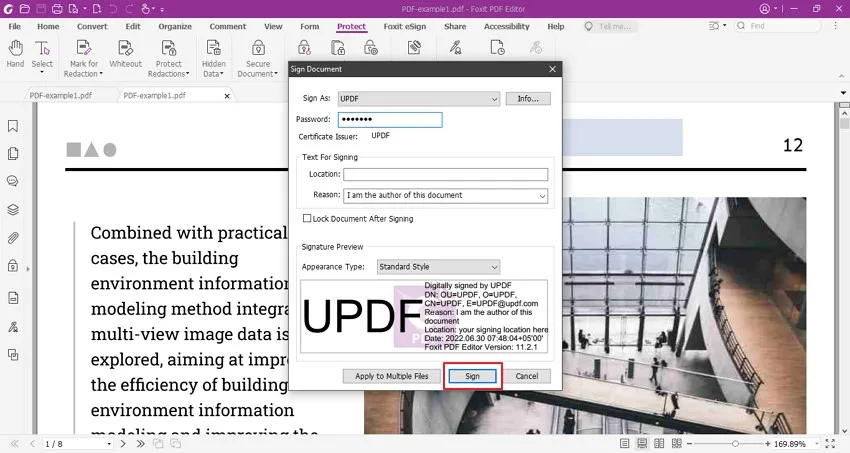Click the print icon in quick access bar
850x453 pixels.
(x=57, y=9)
